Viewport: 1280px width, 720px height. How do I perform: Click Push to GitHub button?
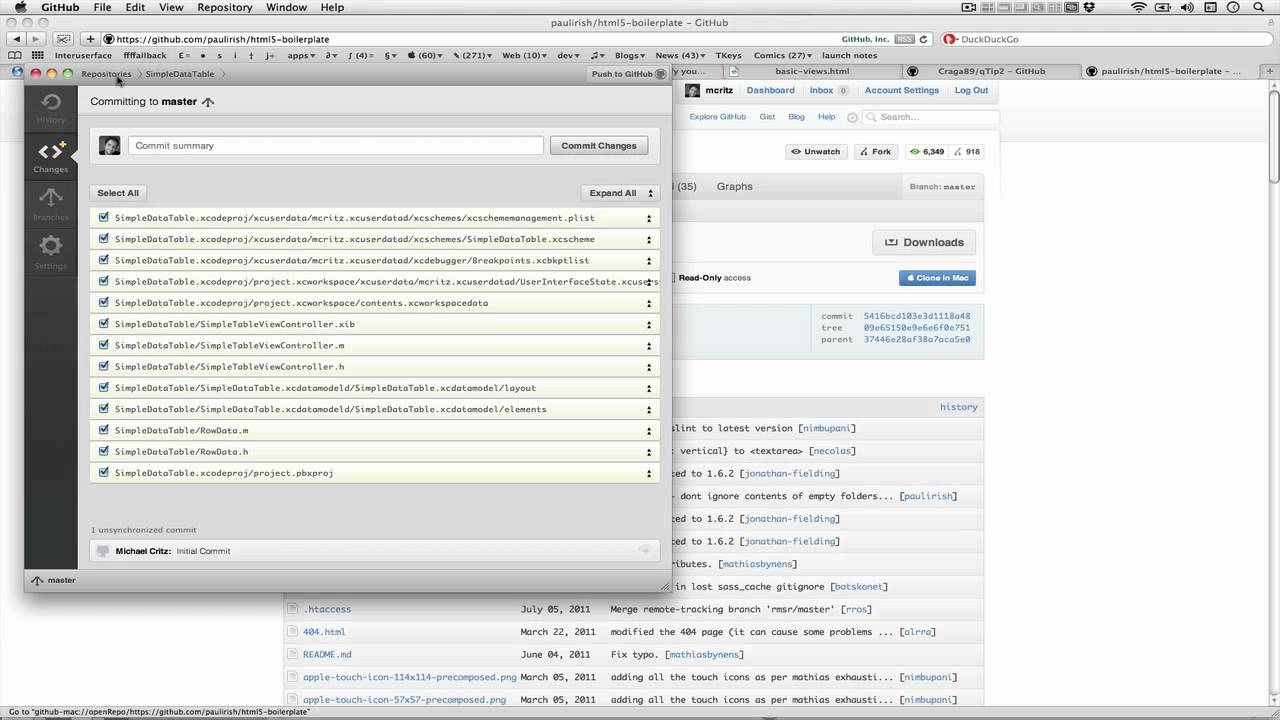627,74
